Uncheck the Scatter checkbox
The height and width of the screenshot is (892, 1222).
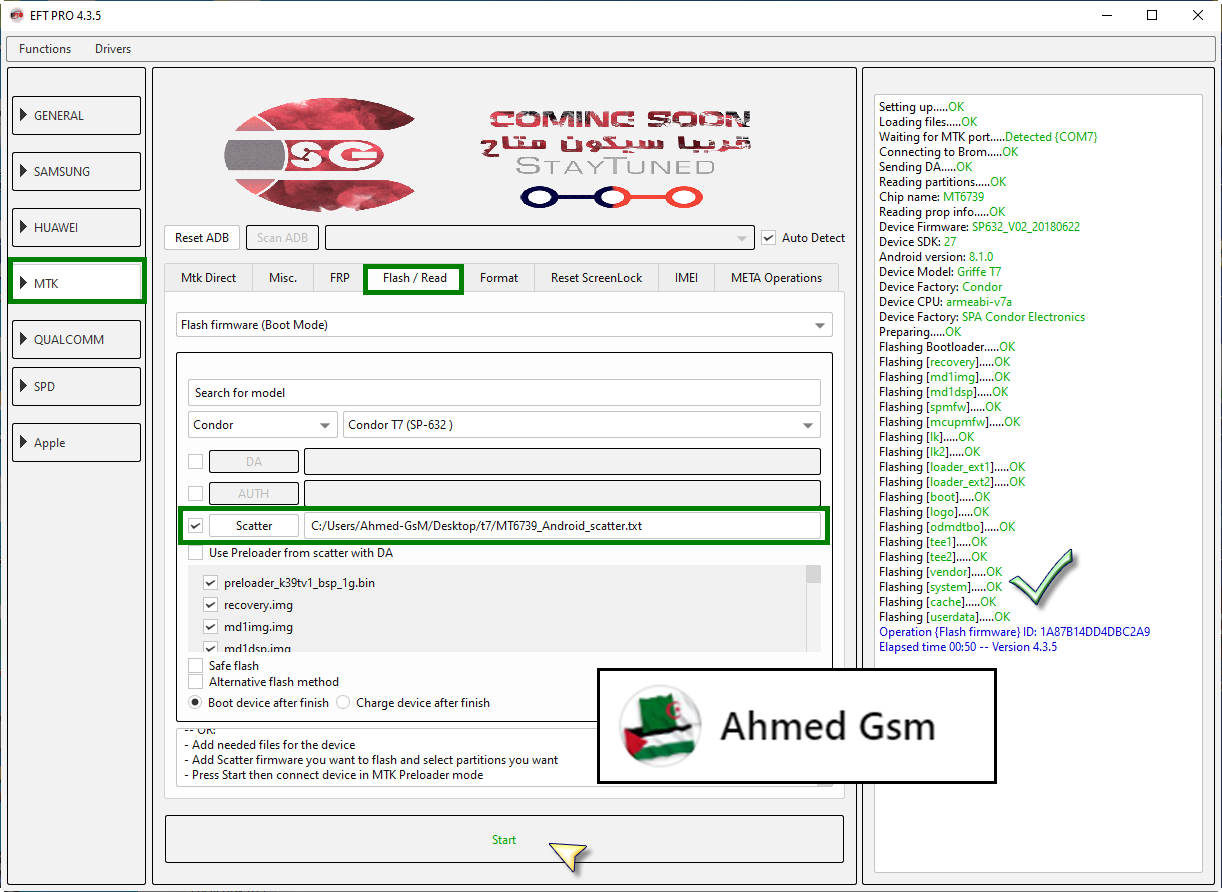[196, 526]
